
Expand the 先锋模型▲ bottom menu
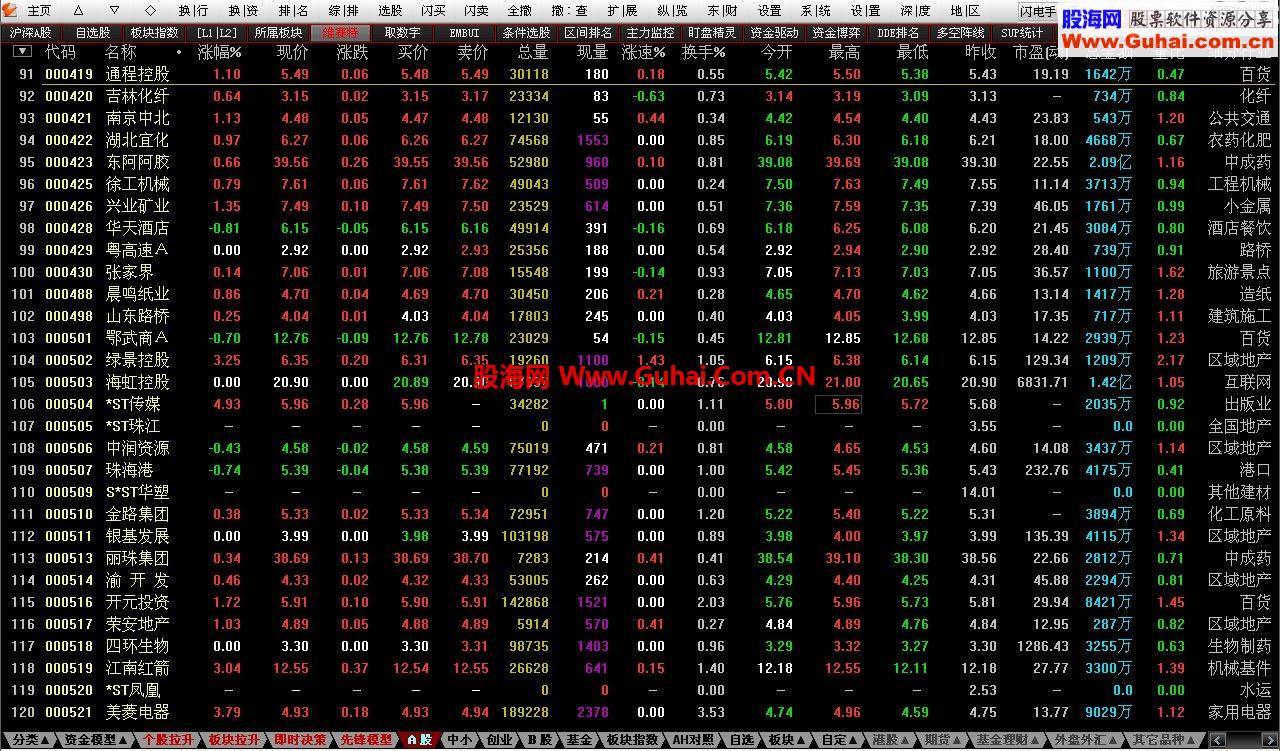(366, 740)
